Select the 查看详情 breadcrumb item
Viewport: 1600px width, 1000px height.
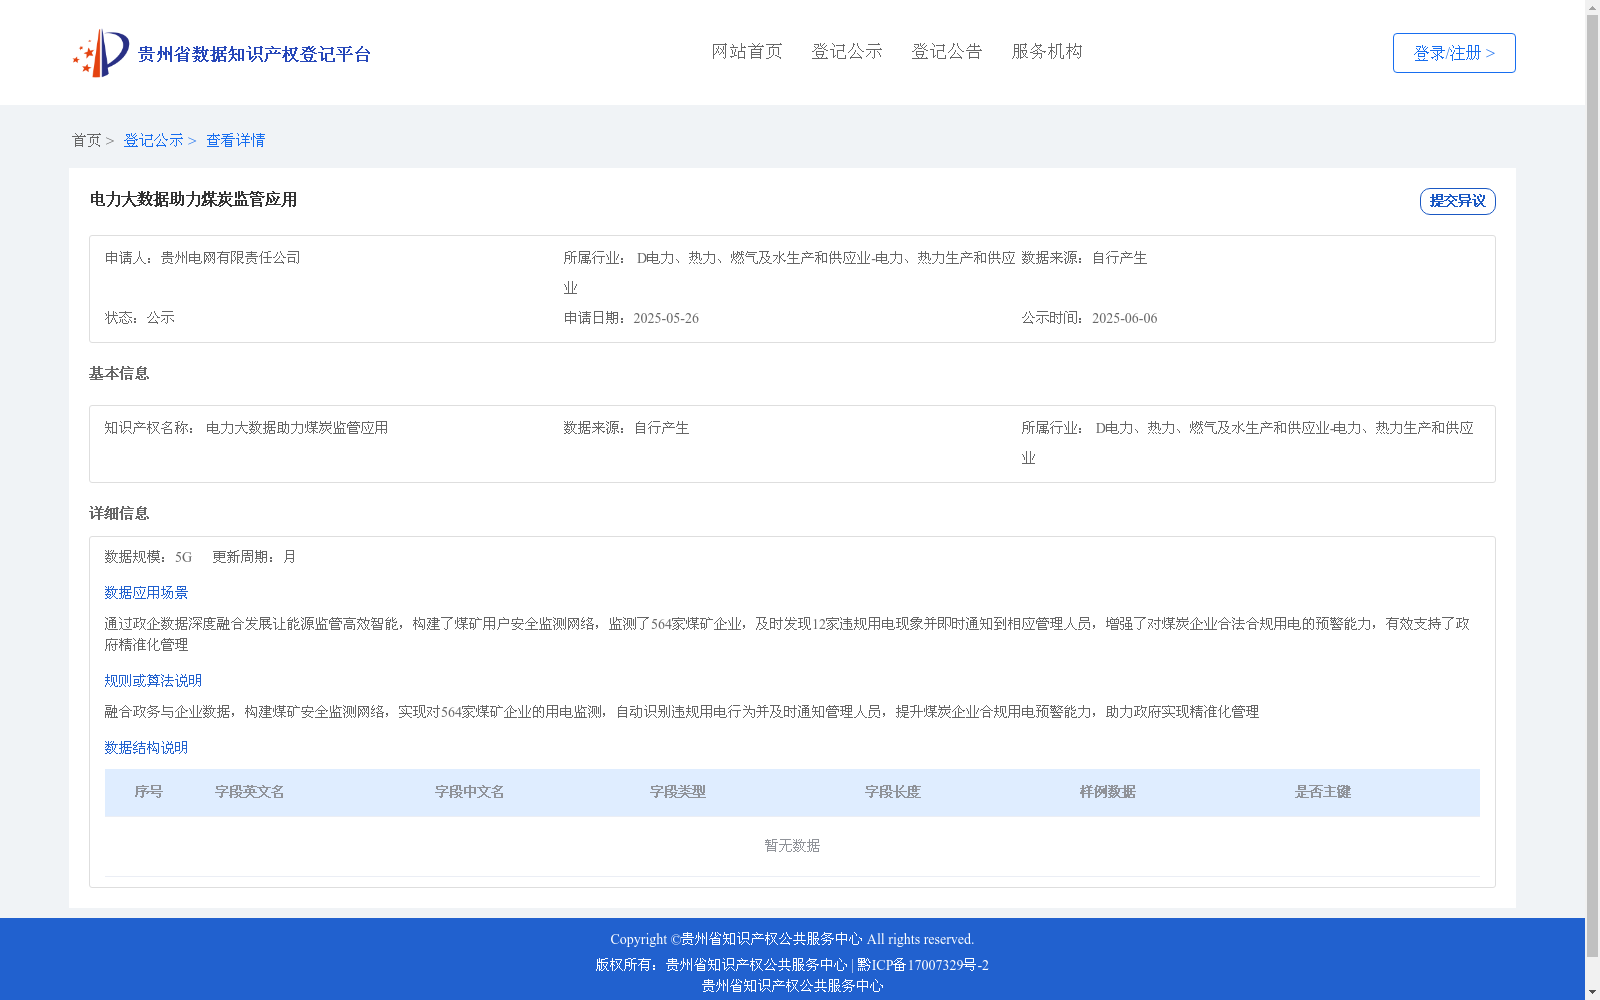click(236, 140)
